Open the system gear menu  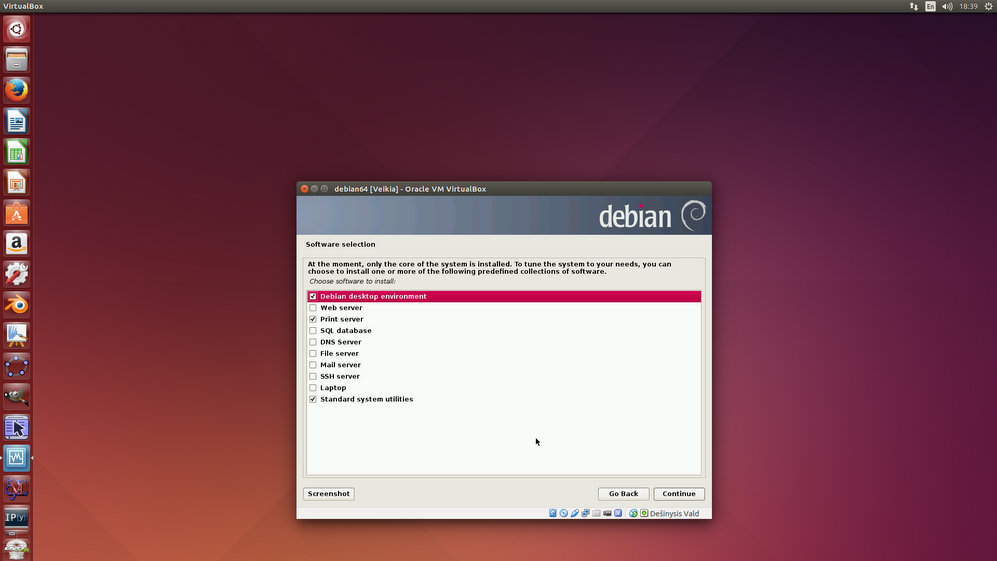pyautogui.click(x=988, y=6)
